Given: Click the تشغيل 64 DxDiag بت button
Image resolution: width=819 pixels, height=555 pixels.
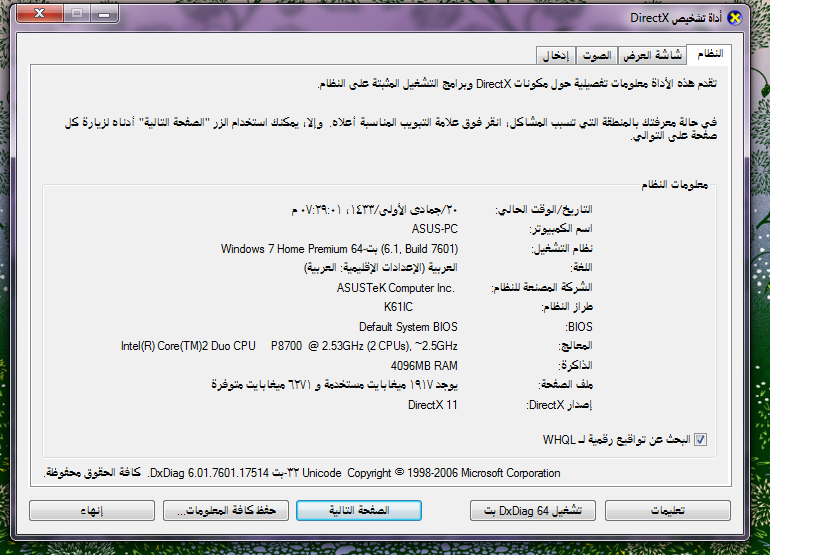Looking at the screenshot, I should (x=533, y=511).
